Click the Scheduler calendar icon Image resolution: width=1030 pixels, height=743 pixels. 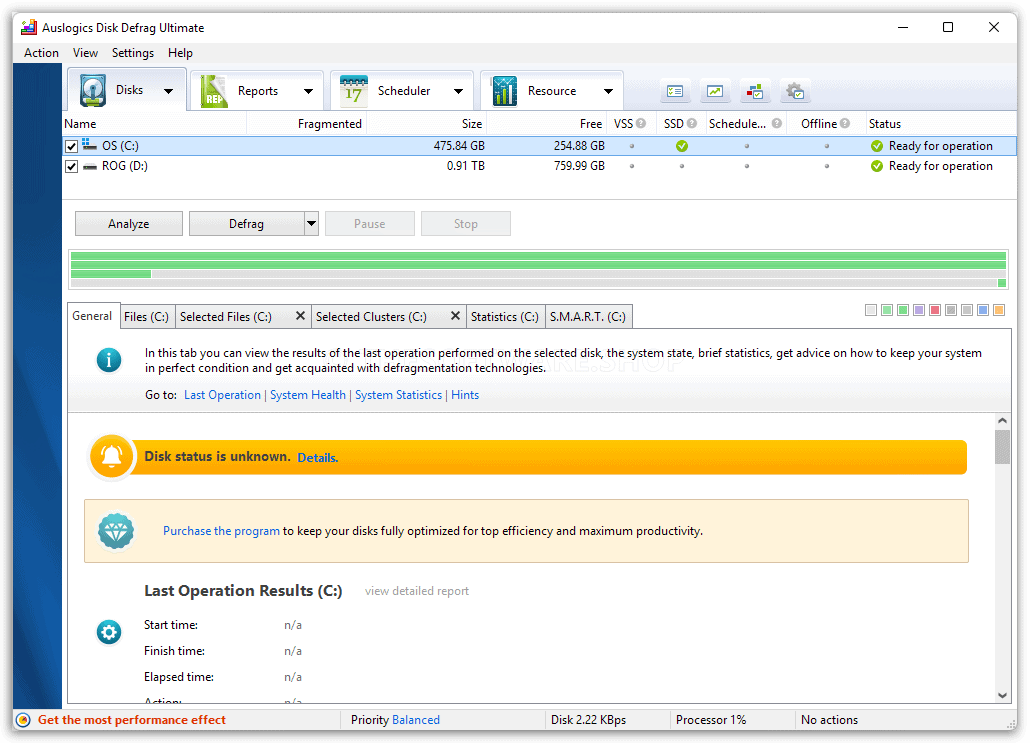tap(353, 91)
